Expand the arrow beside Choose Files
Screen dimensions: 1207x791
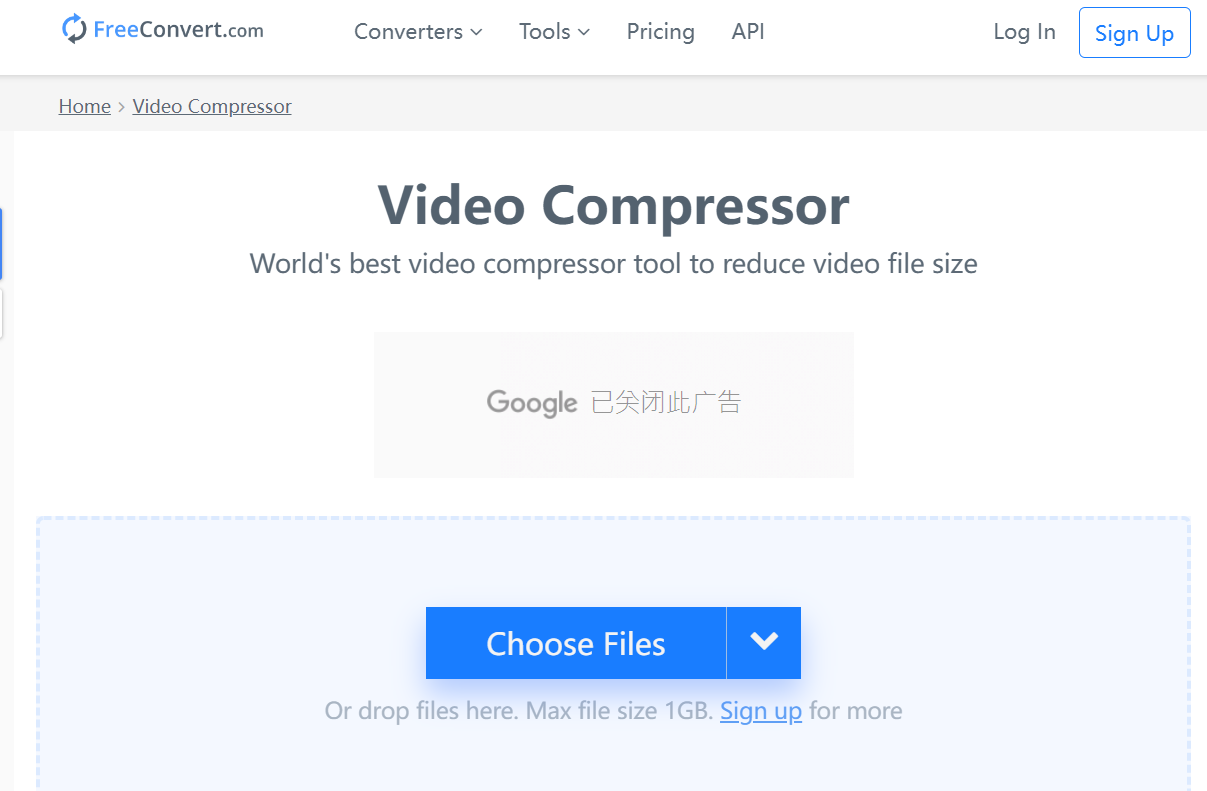(764, 643)
